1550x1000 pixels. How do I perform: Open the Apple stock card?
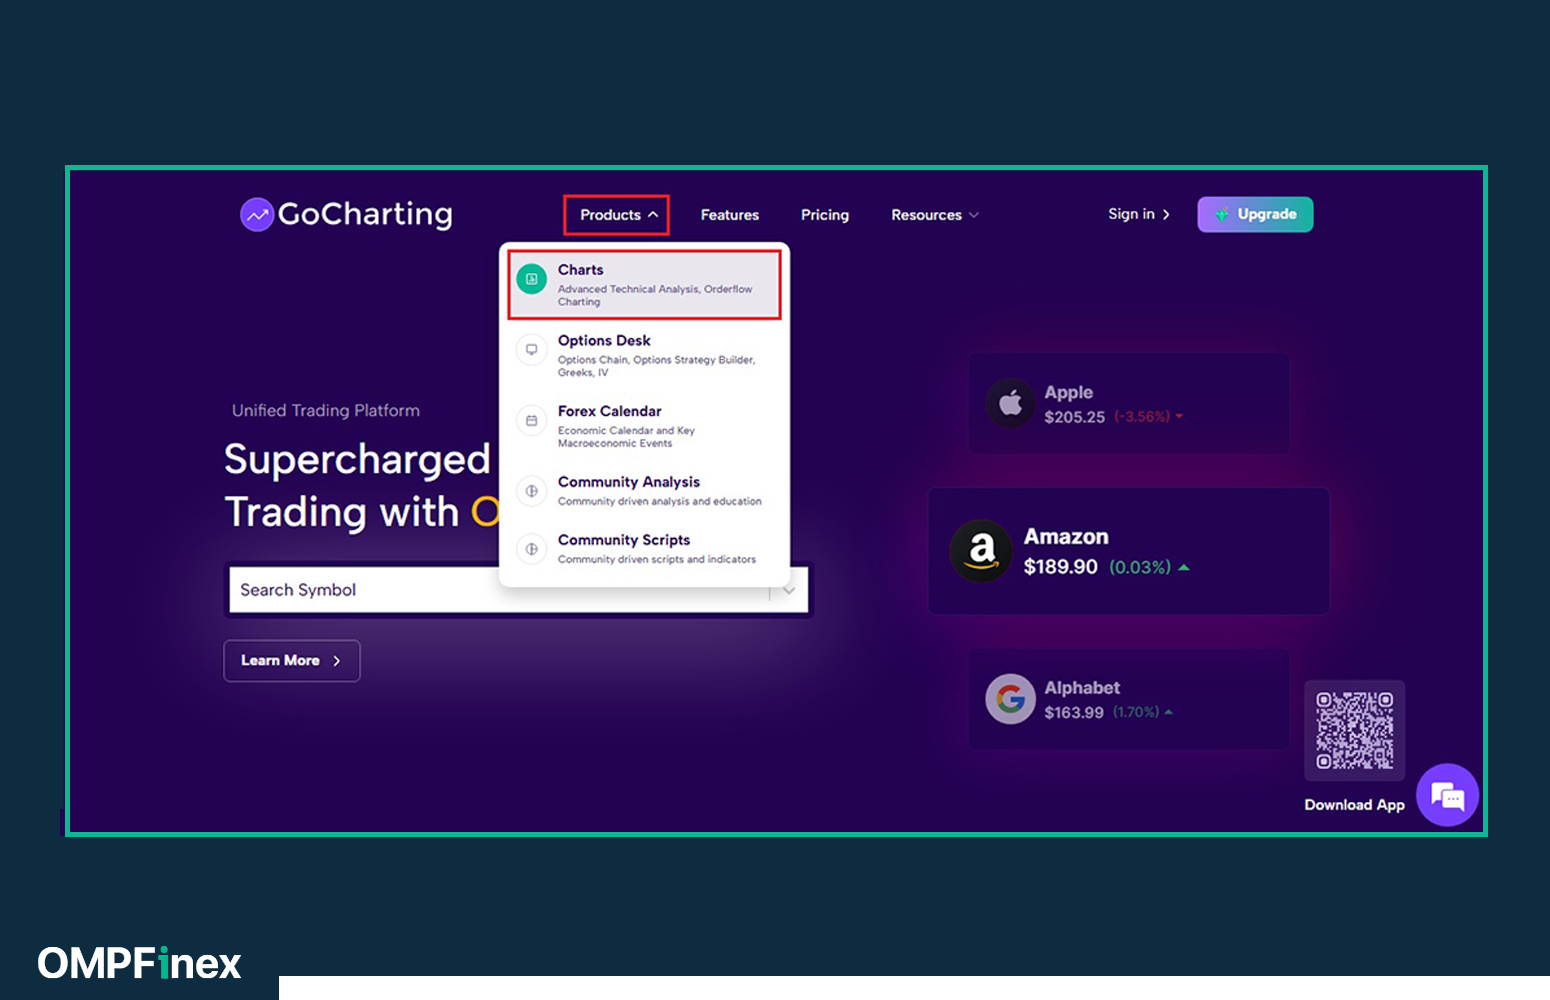click(x=1128, y=403)
